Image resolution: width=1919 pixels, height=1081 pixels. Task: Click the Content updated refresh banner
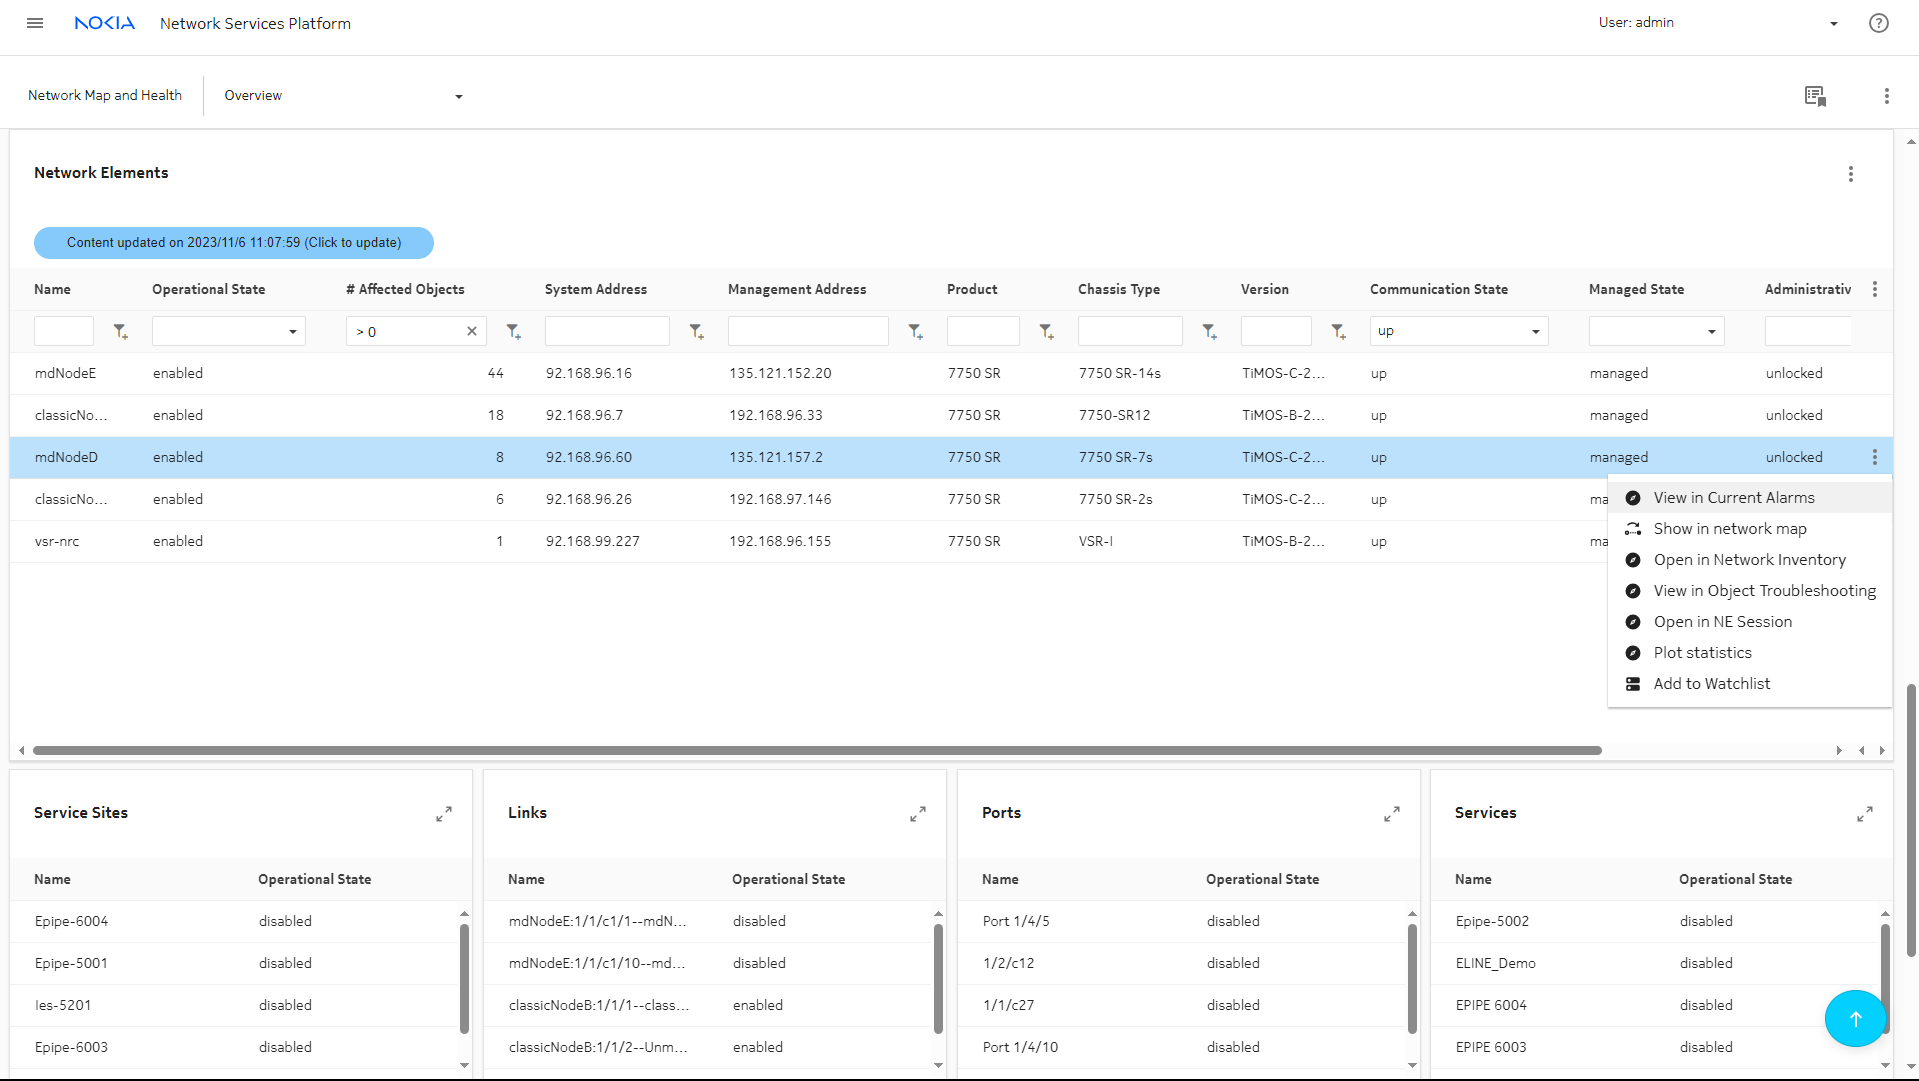pyautogui.click(x=233, y=243)
